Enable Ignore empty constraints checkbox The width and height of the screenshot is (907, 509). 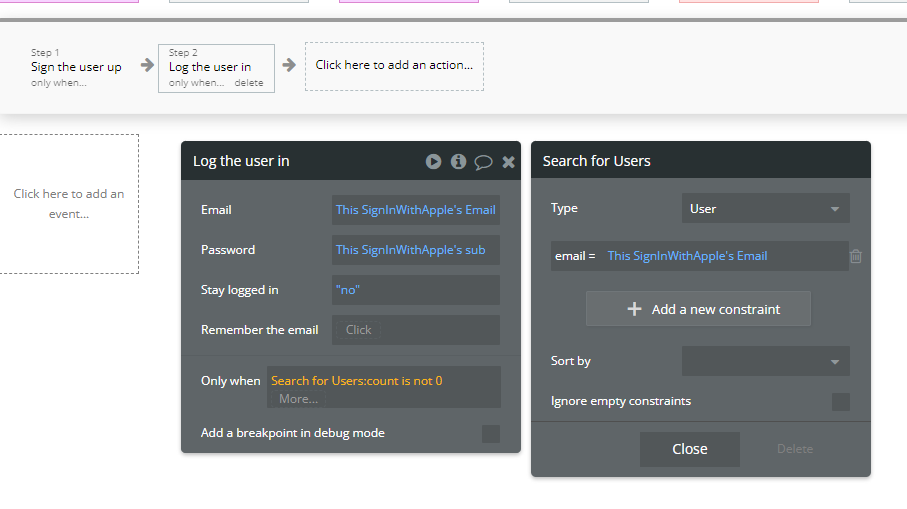coord(841,402)
